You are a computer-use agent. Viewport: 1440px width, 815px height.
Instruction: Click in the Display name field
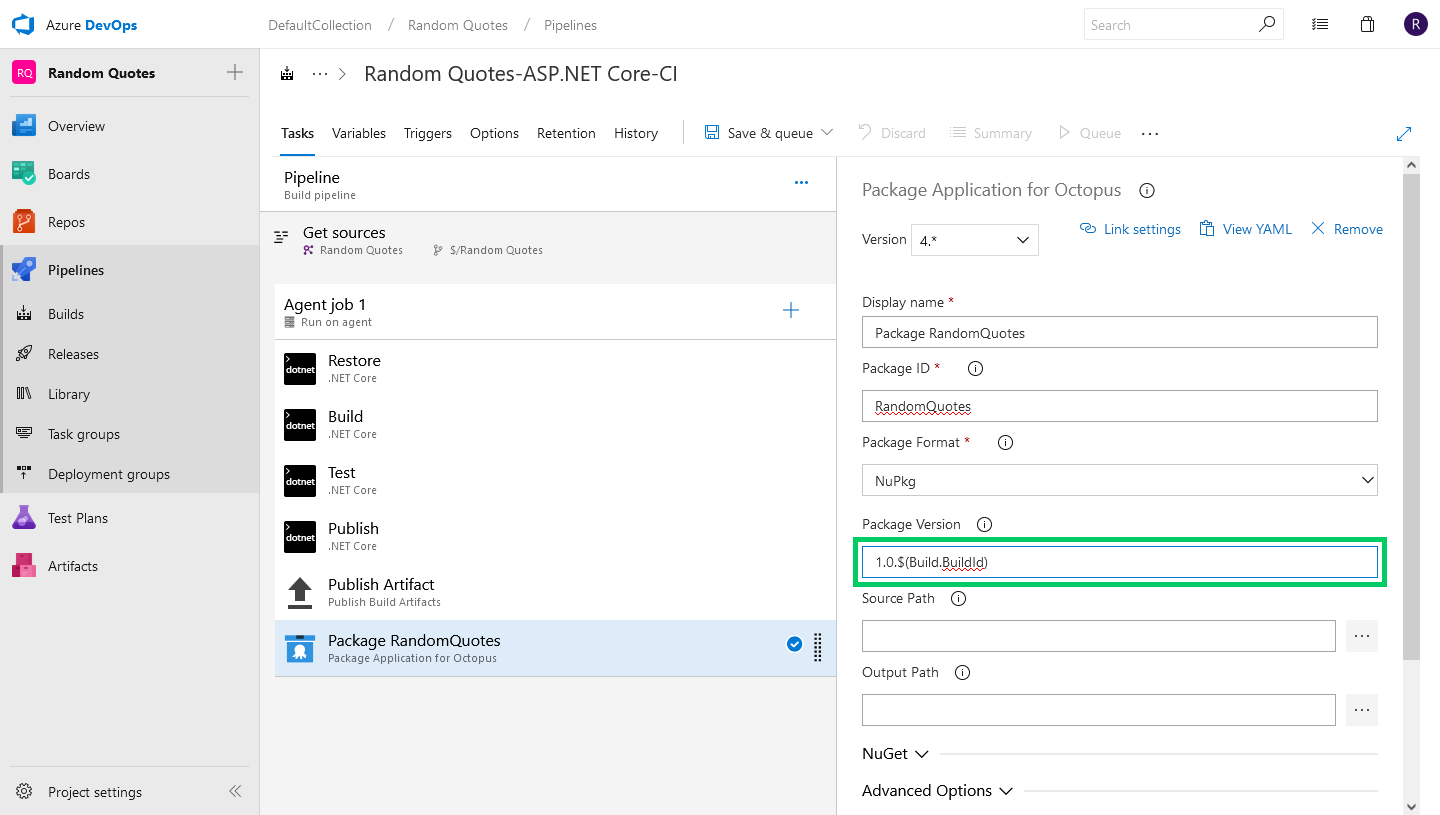1120,332
